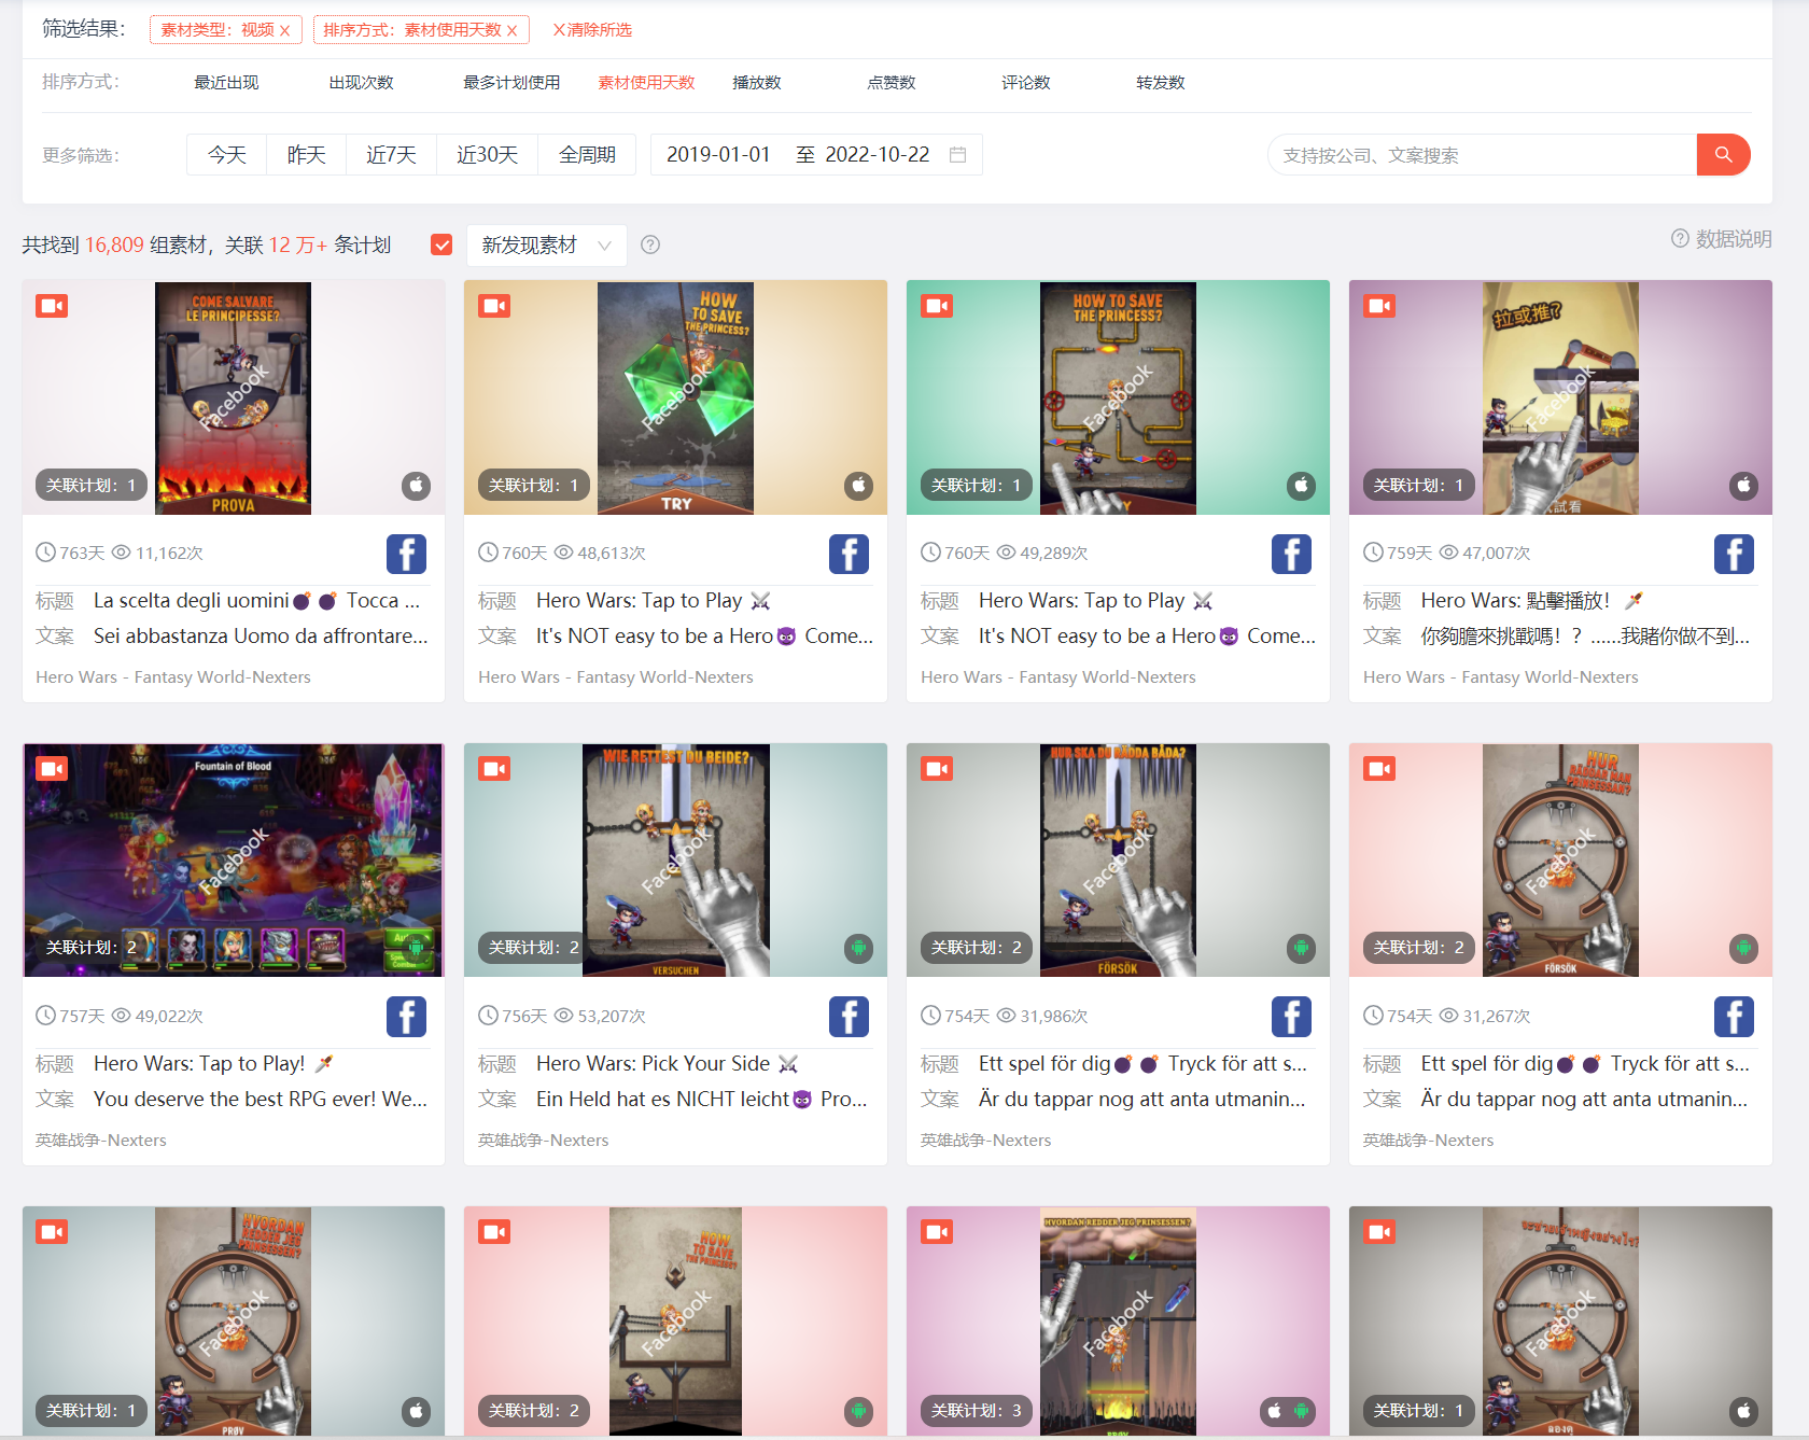Image resolution: width=1809 pixels, height=1440 pixels.
Task: Select the 全周期 date filter
Action: click(587, 155)
